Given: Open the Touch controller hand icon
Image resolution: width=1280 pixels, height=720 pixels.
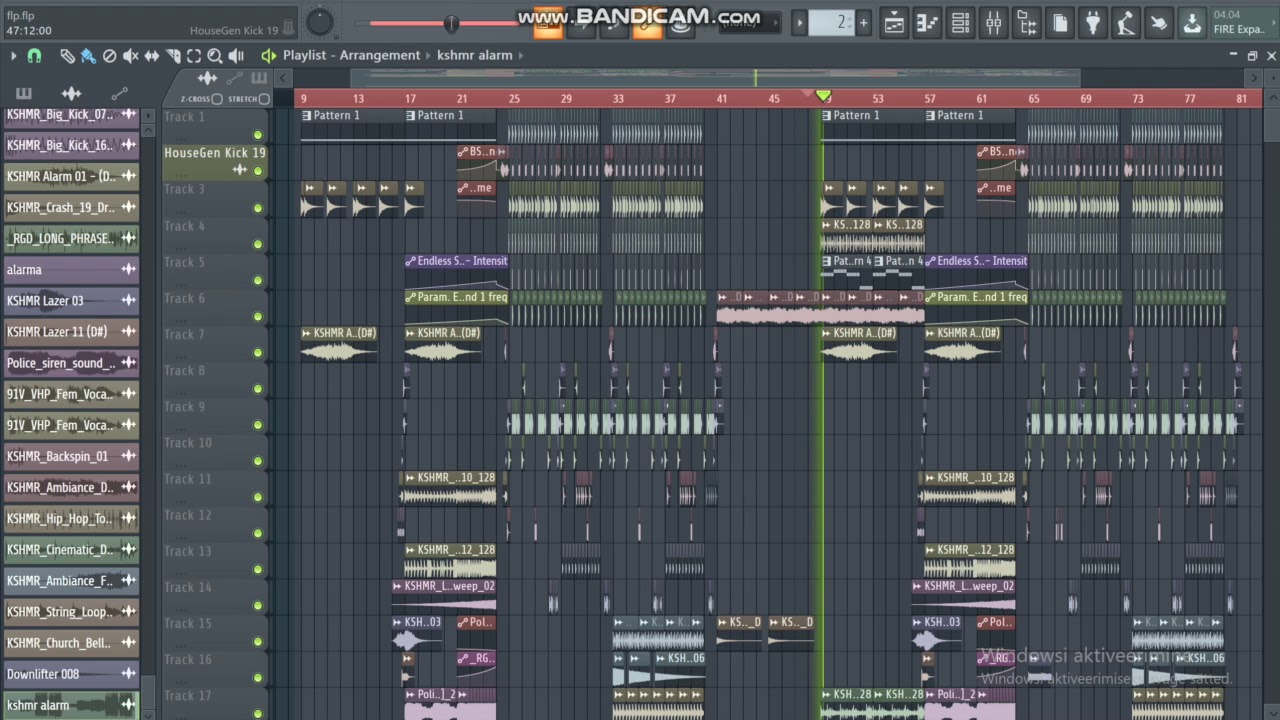Looking at the screenshot, I should coord(1159,22).
